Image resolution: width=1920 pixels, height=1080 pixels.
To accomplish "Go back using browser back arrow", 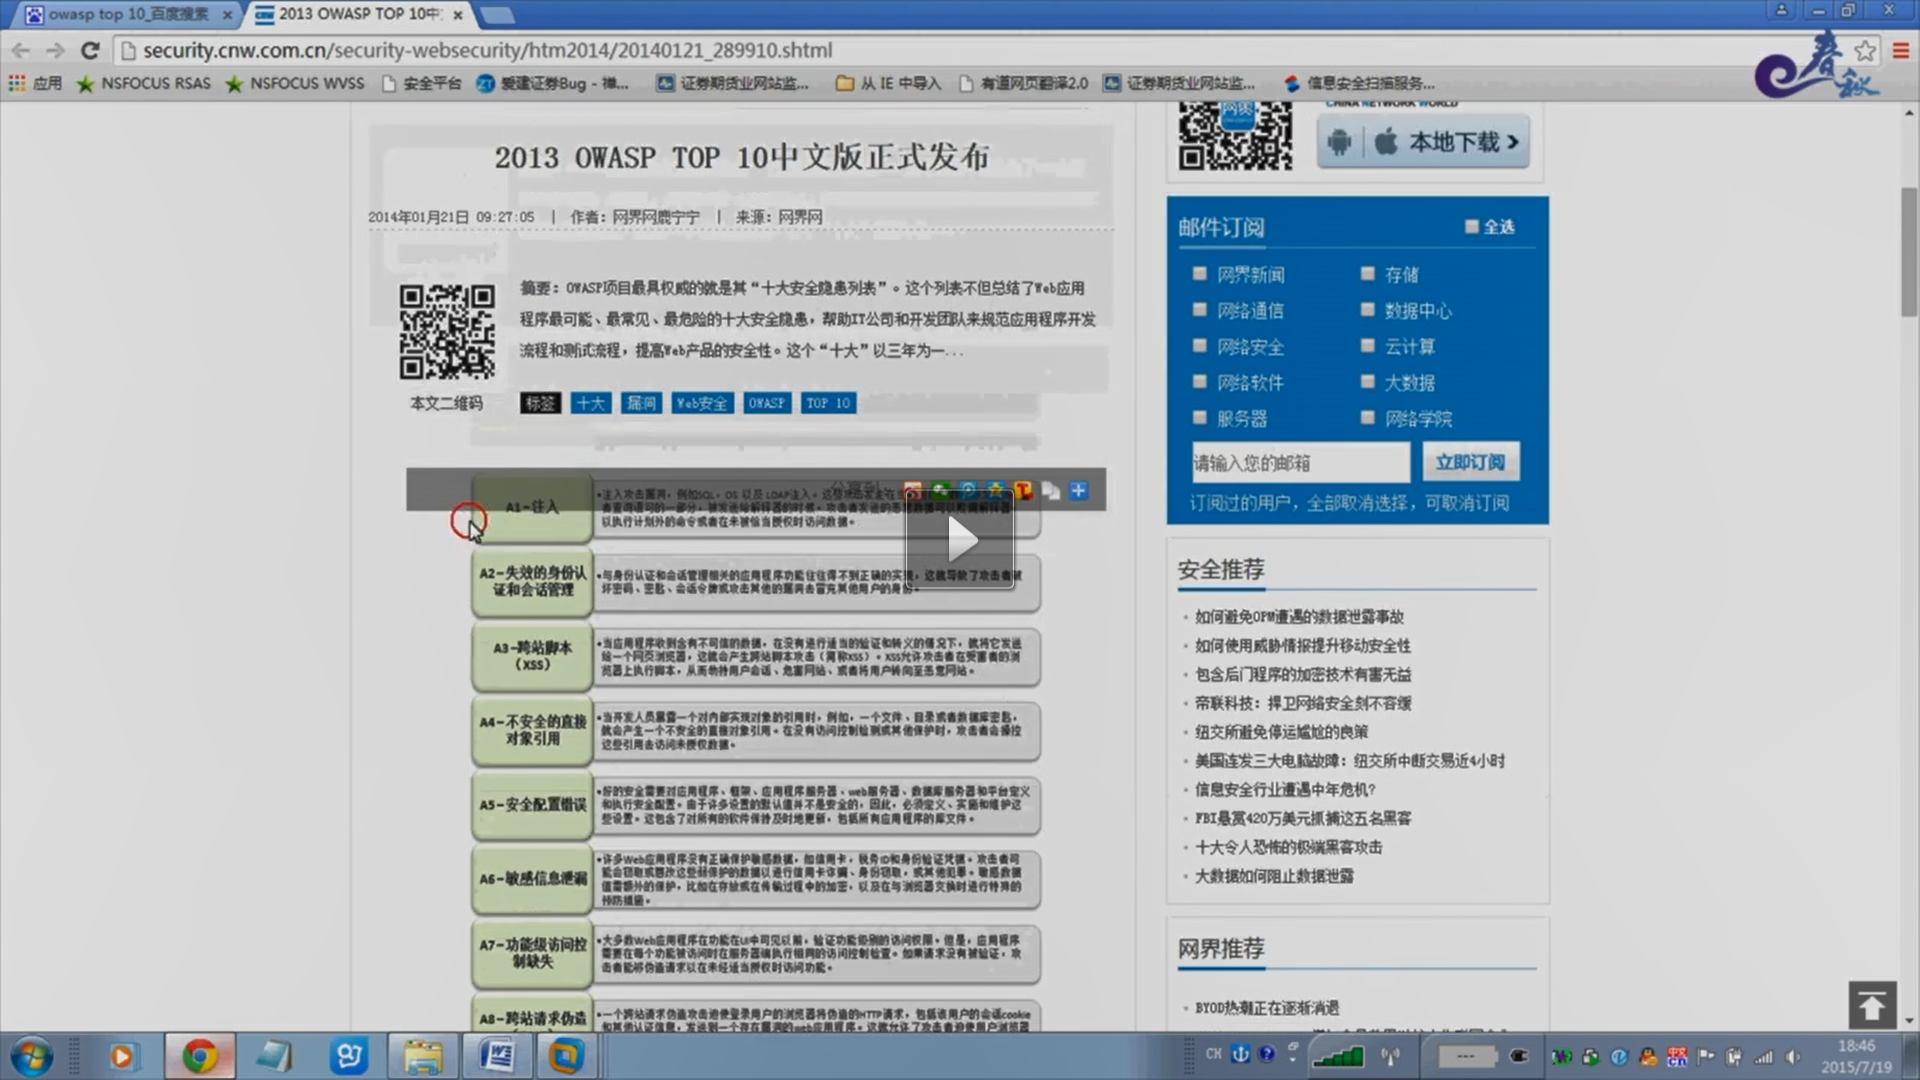I will 20,50.
